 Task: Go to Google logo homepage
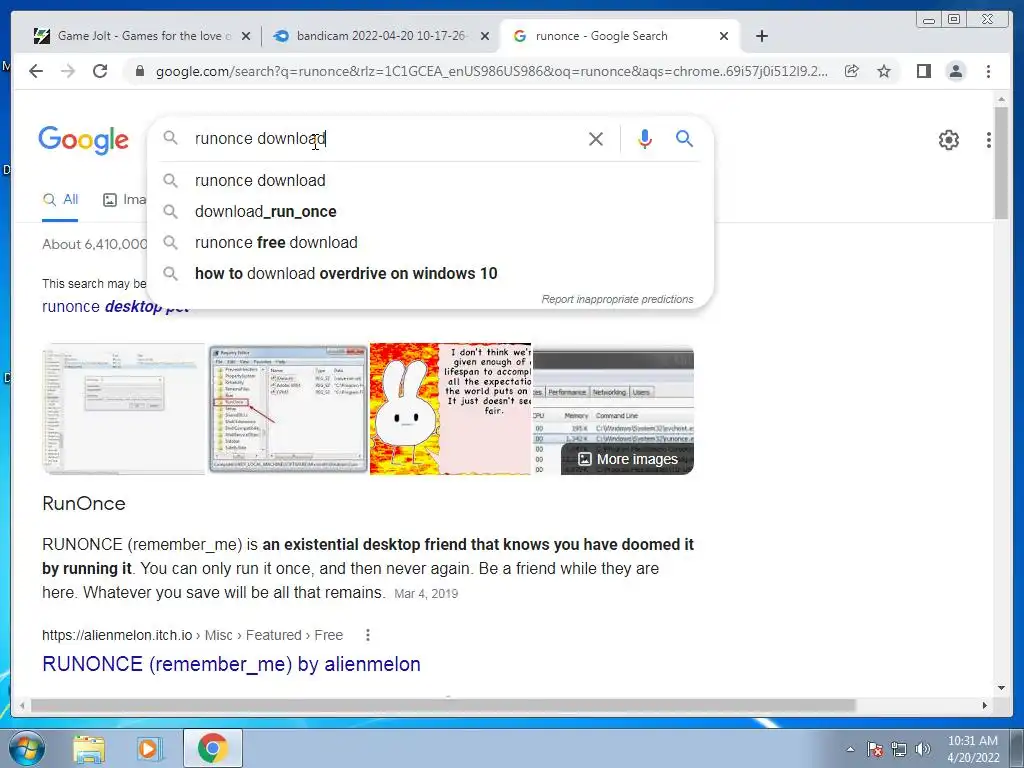tap(83, 140)
